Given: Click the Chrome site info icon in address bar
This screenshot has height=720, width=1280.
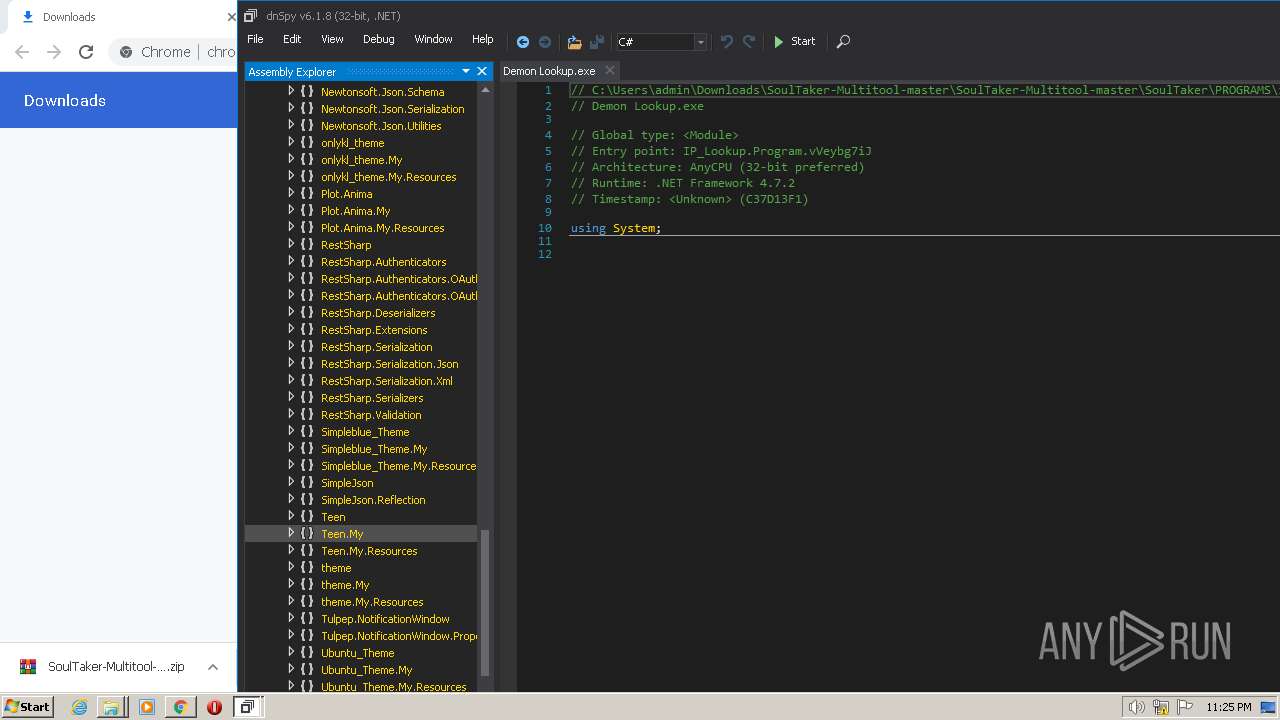Looking at the screenshot, I should (126, 52).
